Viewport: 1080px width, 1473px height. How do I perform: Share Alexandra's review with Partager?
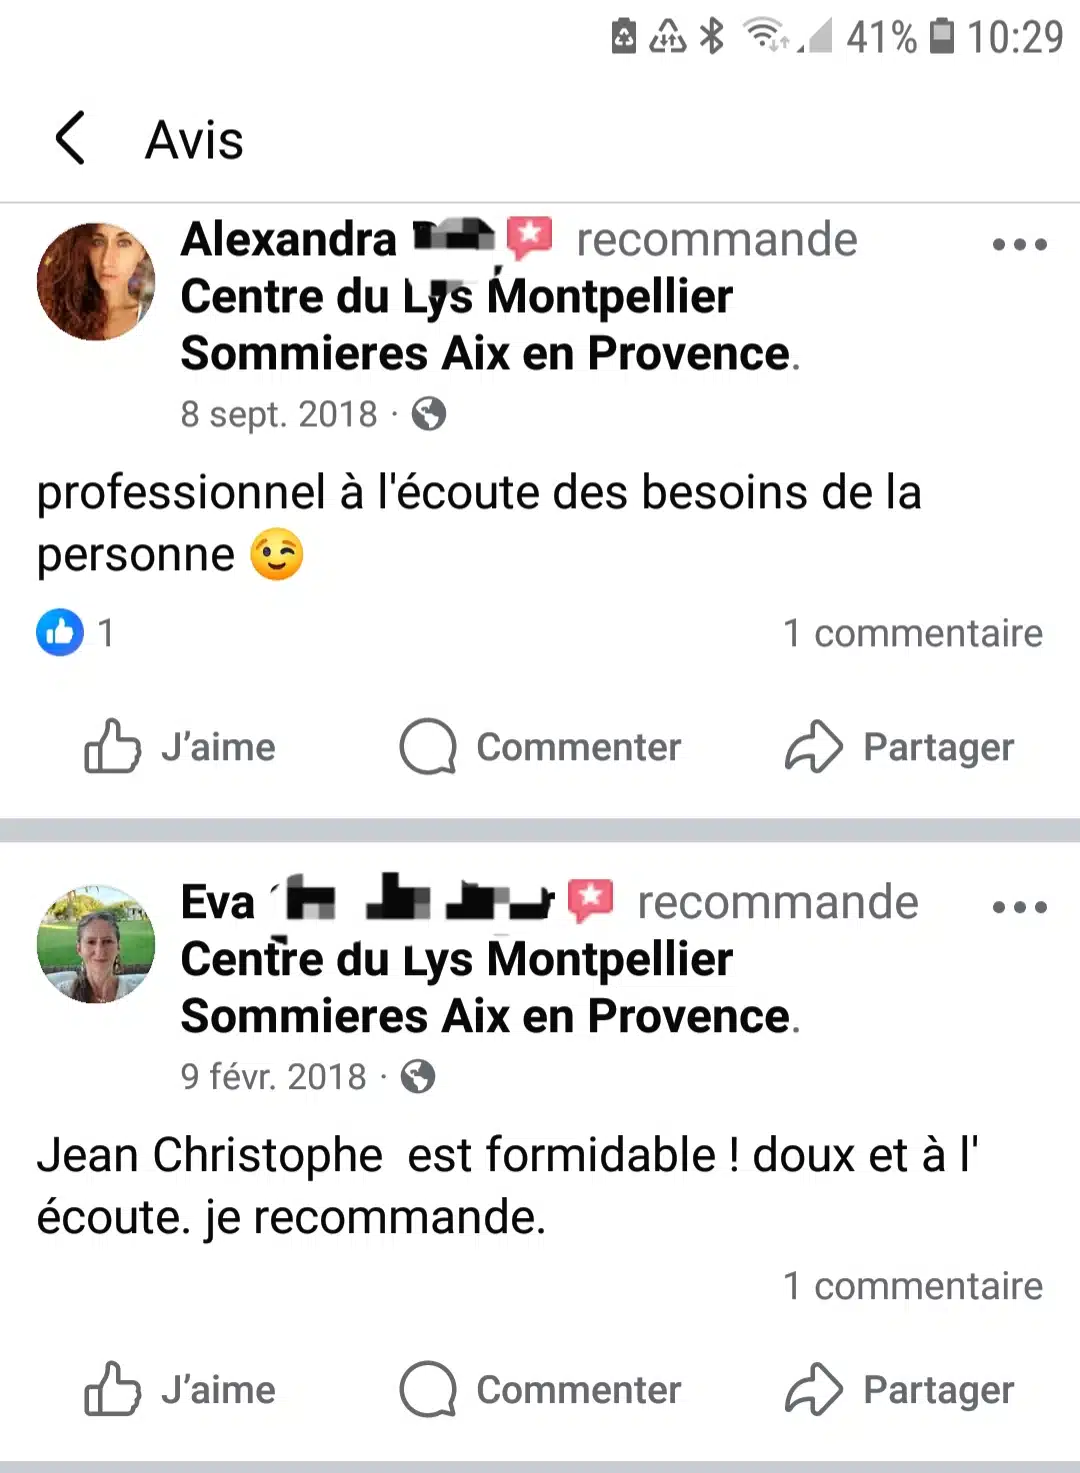(900, 747)
